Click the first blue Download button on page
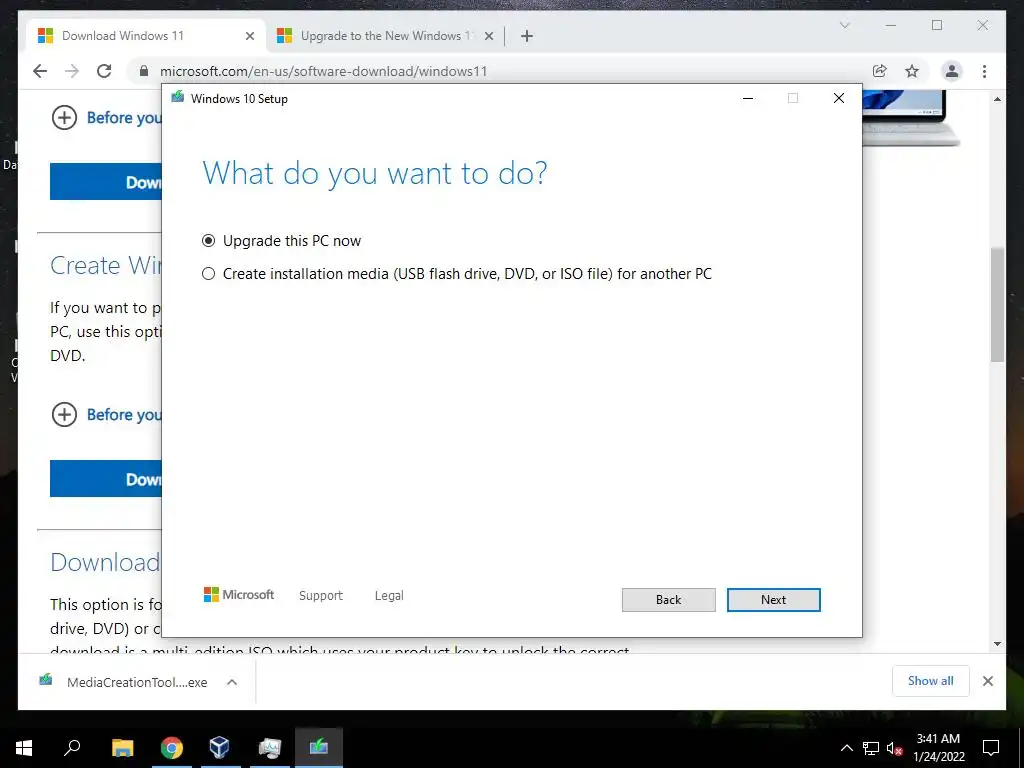The image size is (1024, 768). [106, 182]
